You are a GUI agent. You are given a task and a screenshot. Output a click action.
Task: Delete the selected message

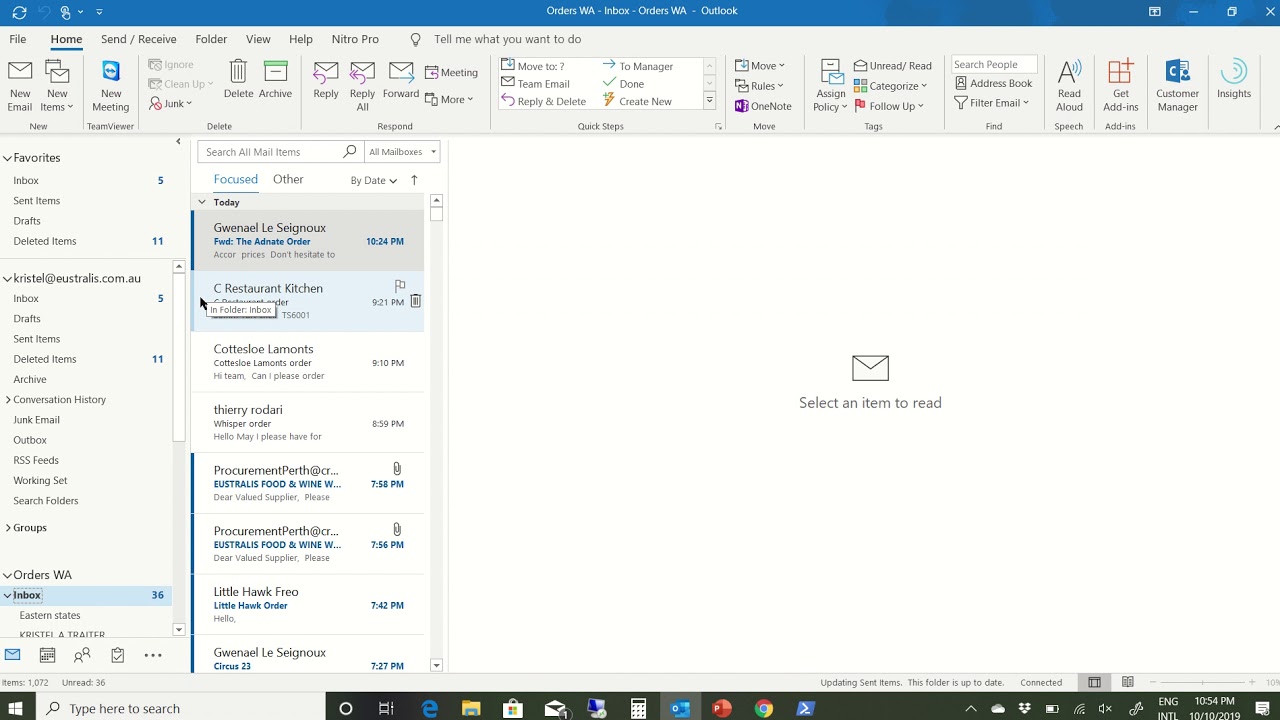point(238,80)
